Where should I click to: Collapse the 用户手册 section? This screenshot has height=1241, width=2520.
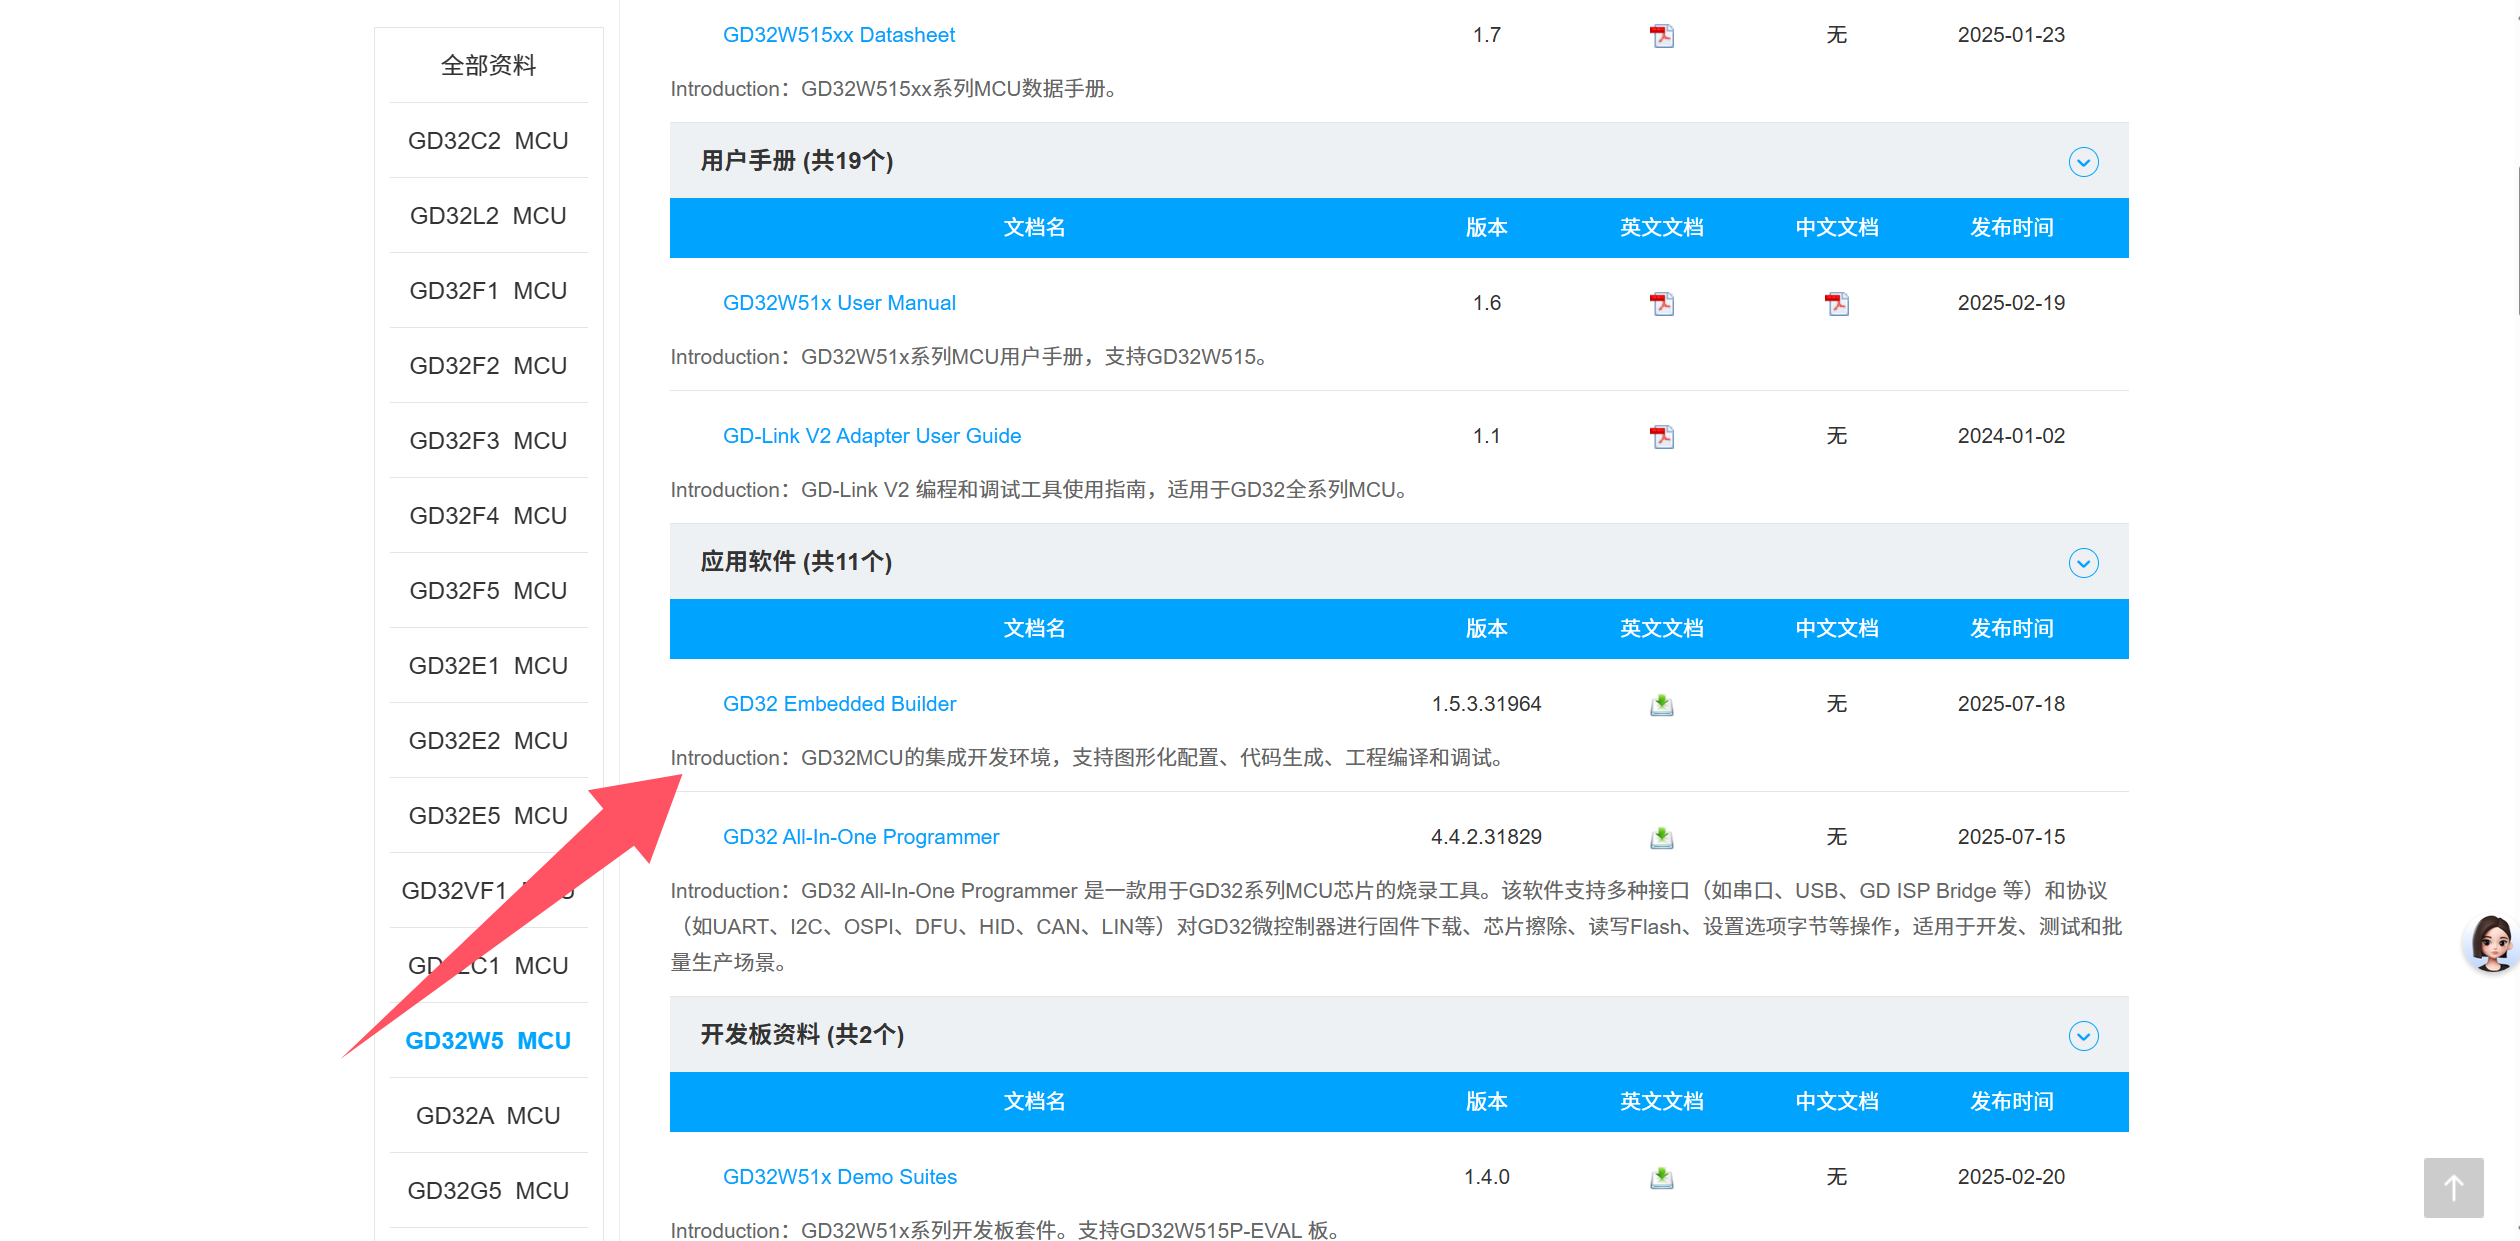click(2083, 162)
